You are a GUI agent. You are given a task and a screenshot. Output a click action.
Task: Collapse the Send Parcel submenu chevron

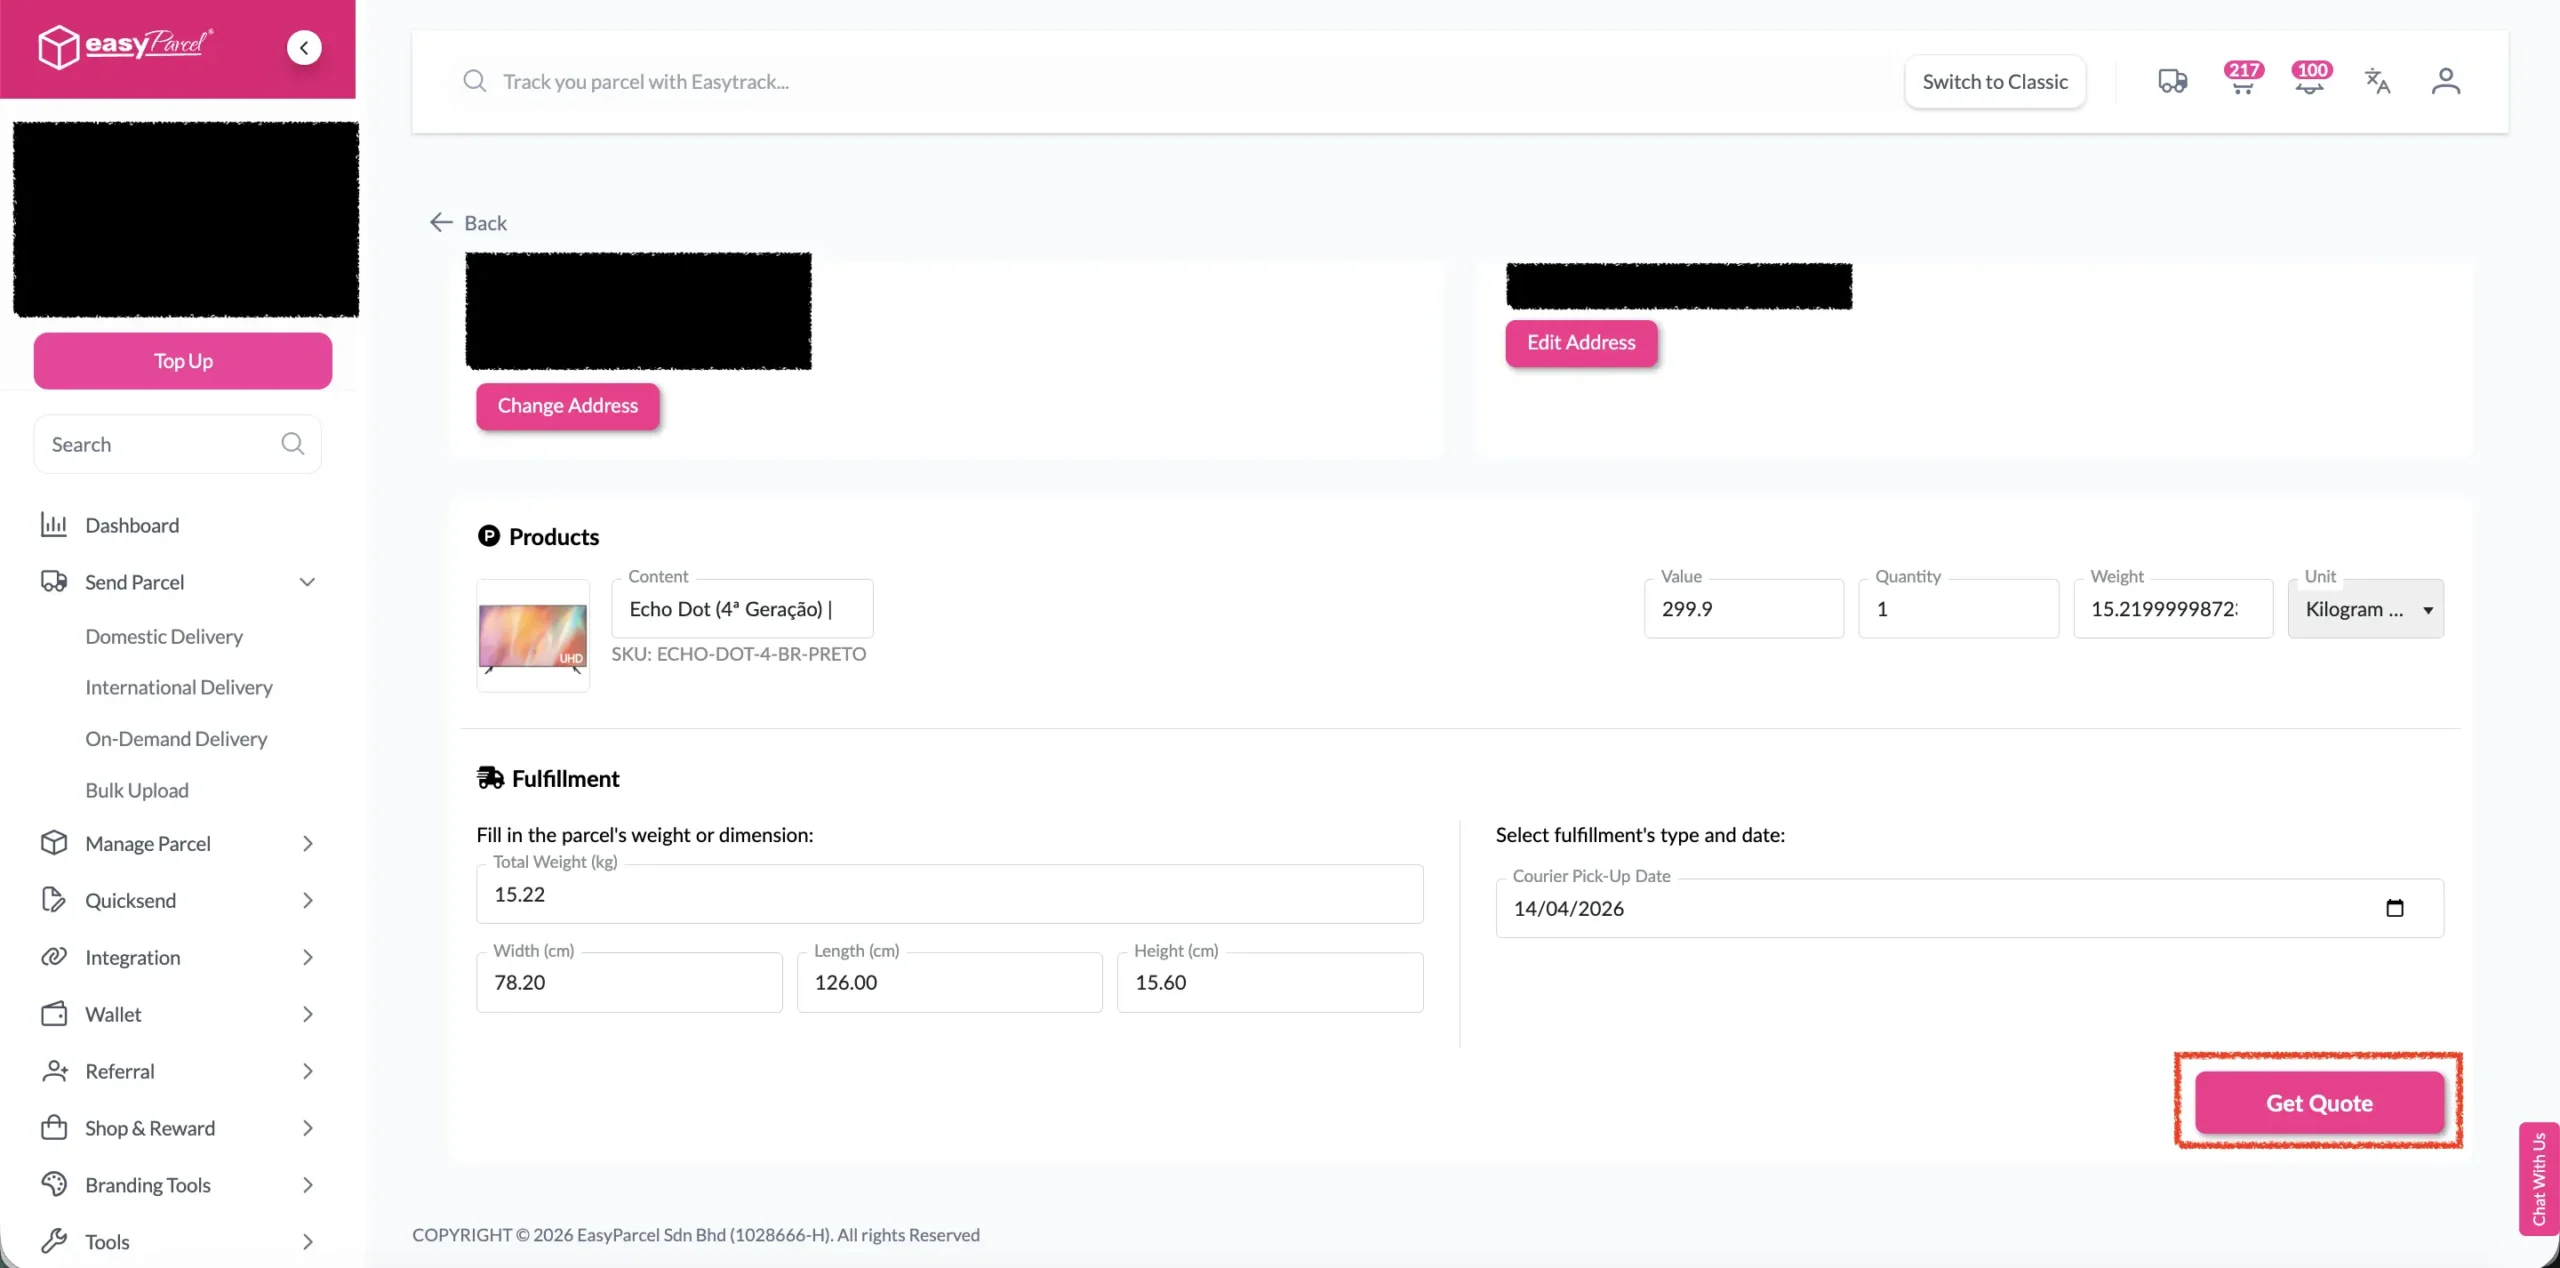point(308,582)
